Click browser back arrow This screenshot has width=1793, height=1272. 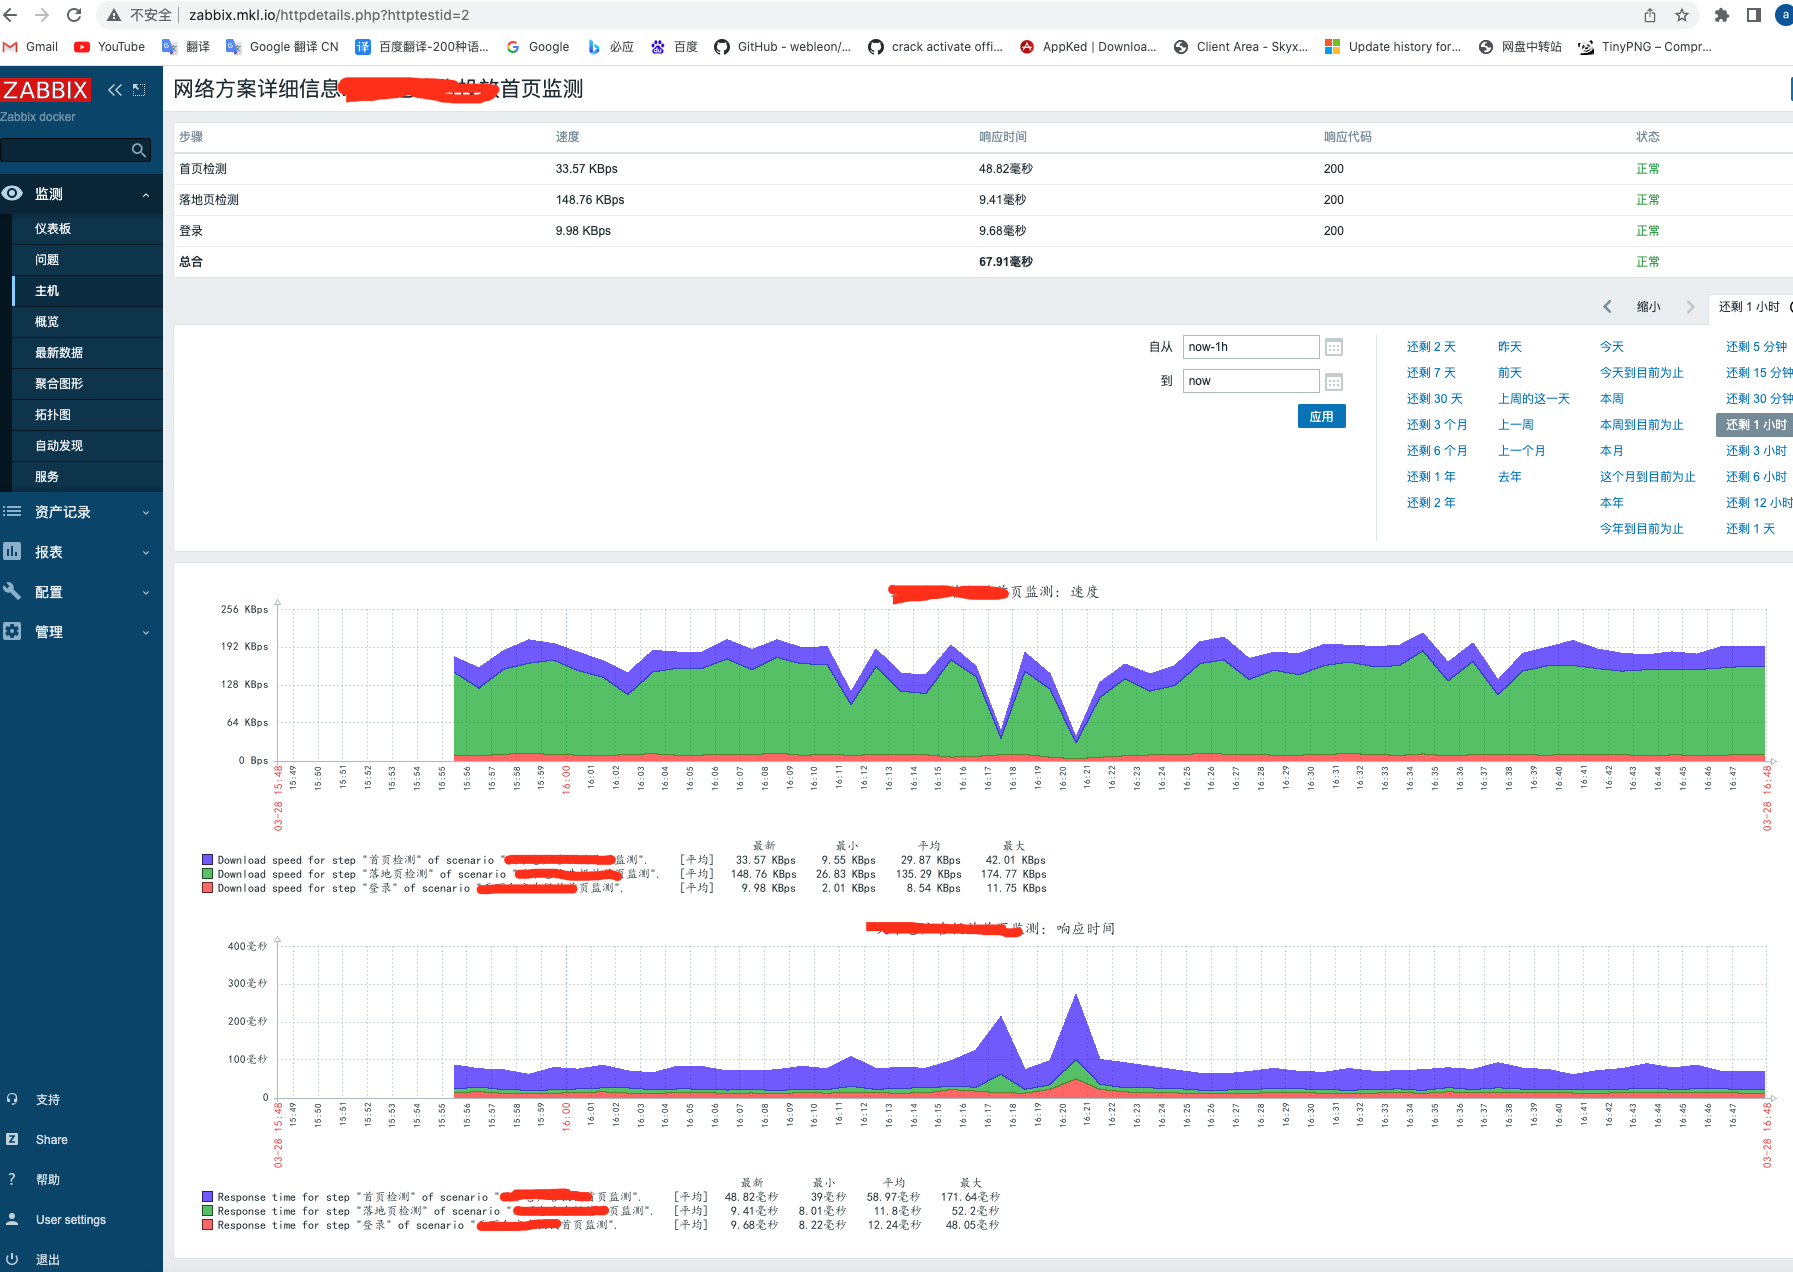click(11, 15)
